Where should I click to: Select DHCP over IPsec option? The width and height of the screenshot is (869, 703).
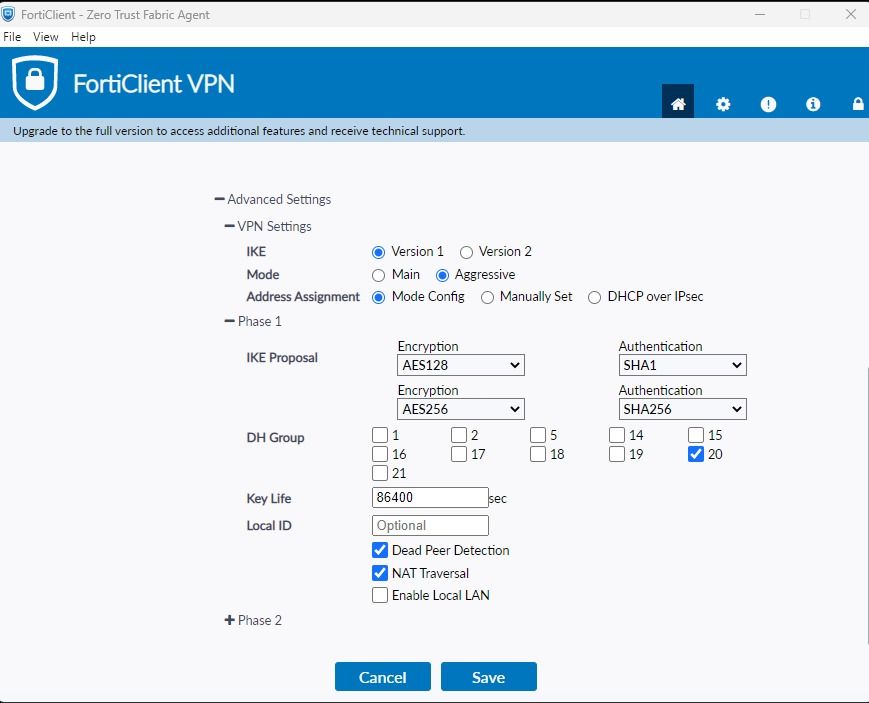(595, 297)
